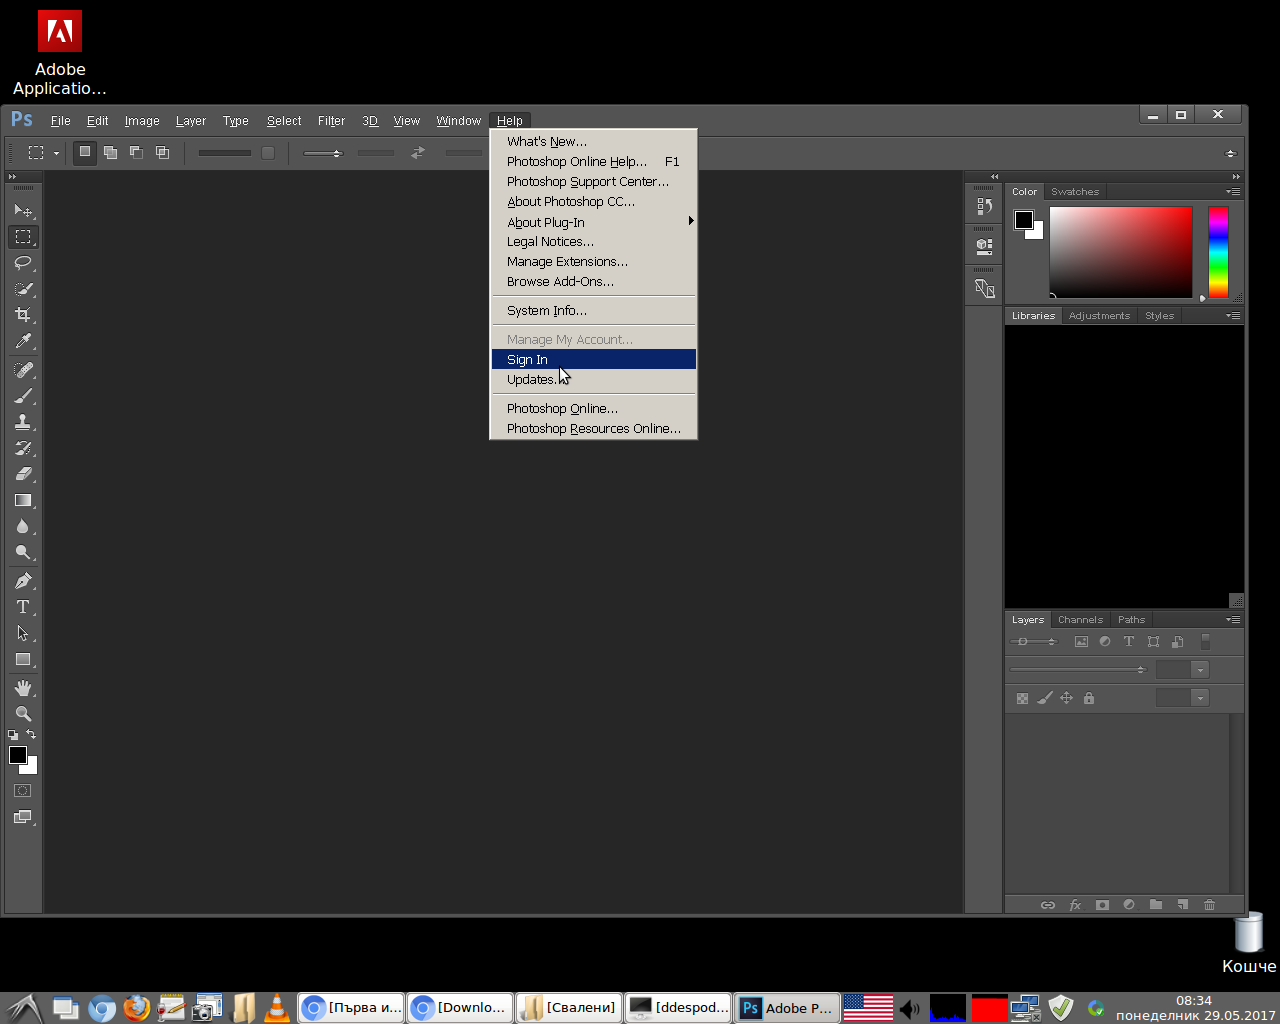
Task: Click the fx layer style icon
Action: (1075, 904)
